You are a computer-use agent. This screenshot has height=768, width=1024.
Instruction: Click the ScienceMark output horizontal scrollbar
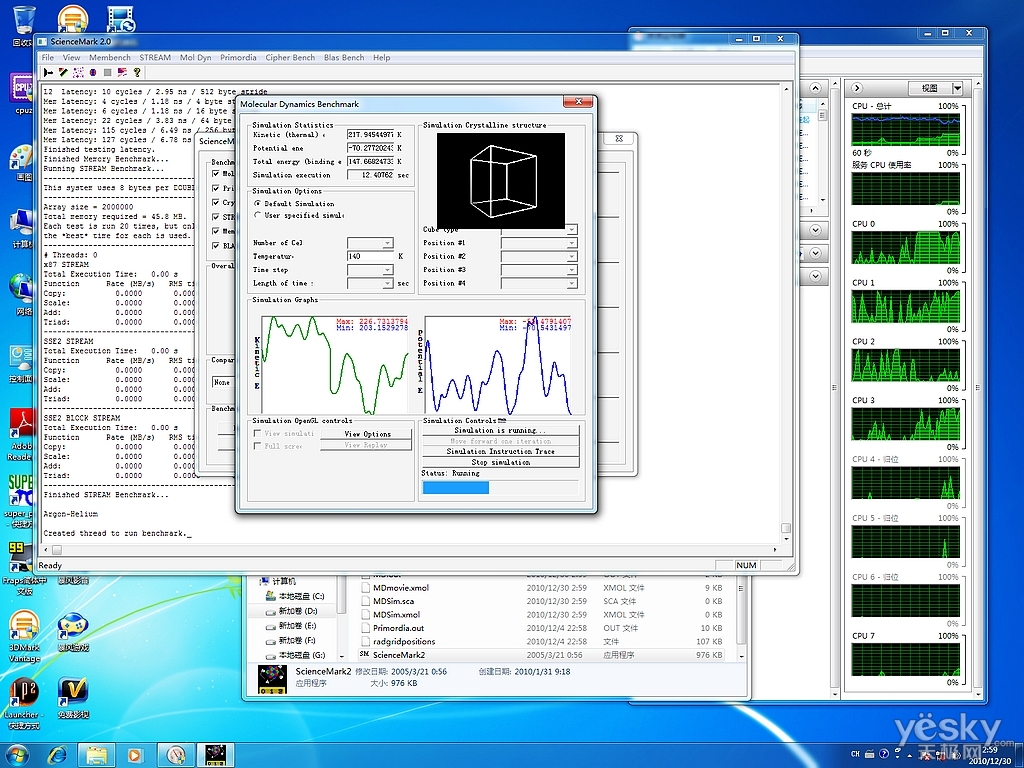pyautogui.click(x=412, y=550)
